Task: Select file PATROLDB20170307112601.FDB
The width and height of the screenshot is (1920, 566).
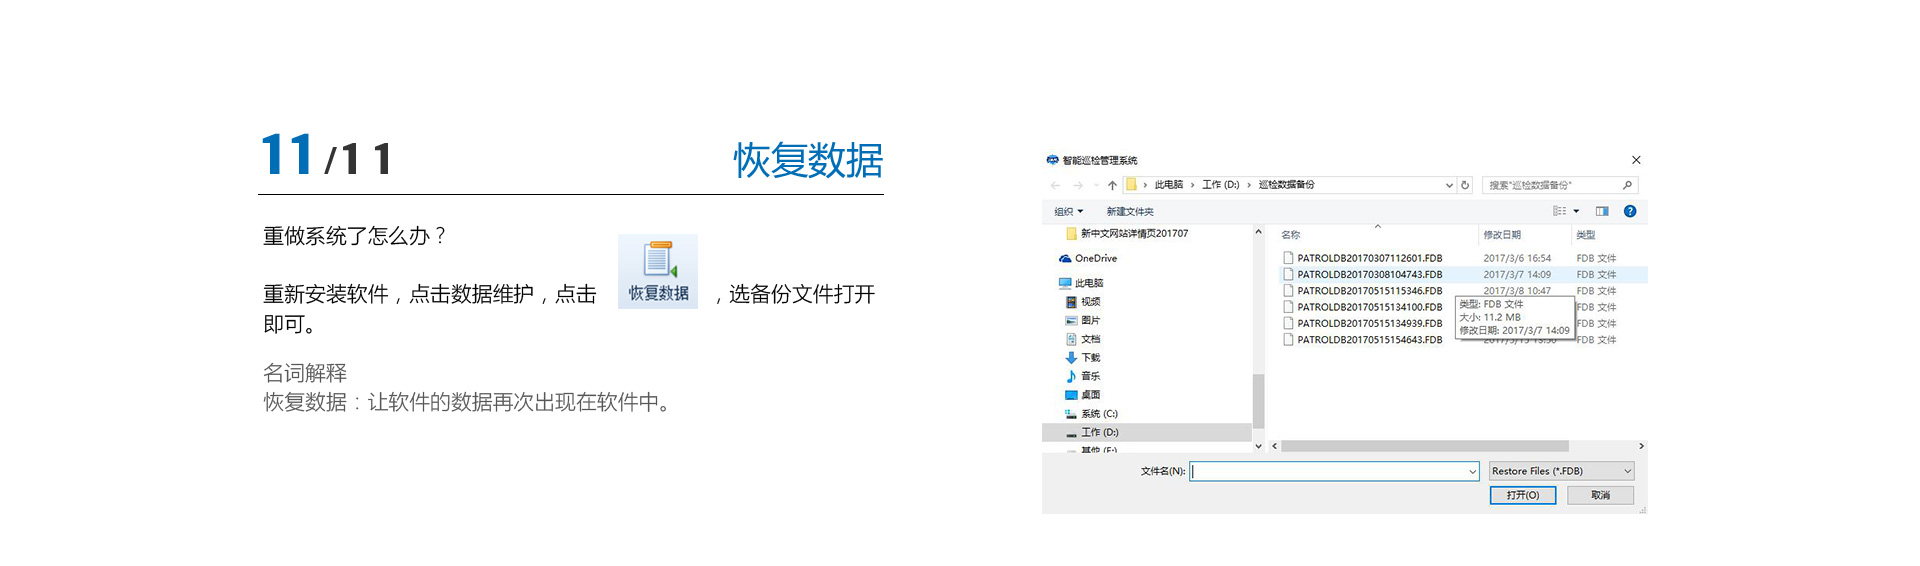Action: point(1369,258)
